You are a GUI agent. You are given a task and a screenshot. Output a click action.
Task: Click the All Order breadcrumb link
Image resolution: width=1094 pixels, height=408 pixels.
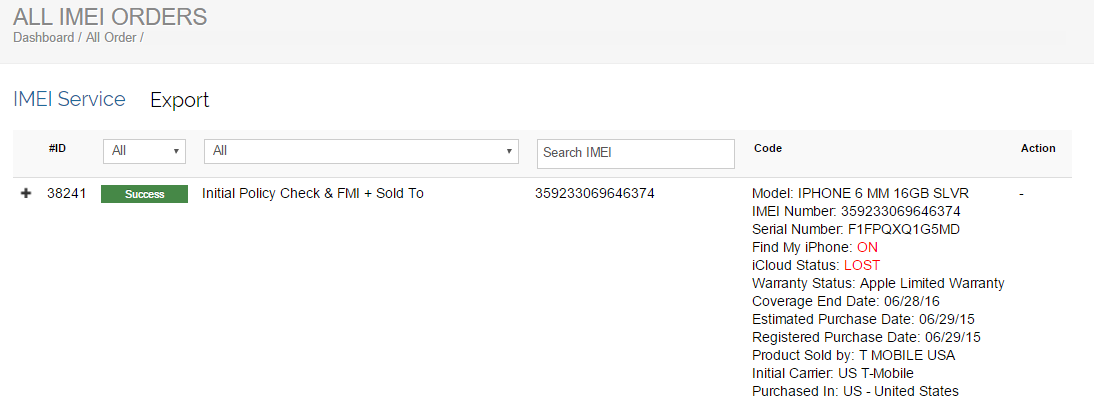tap(110, 38)
